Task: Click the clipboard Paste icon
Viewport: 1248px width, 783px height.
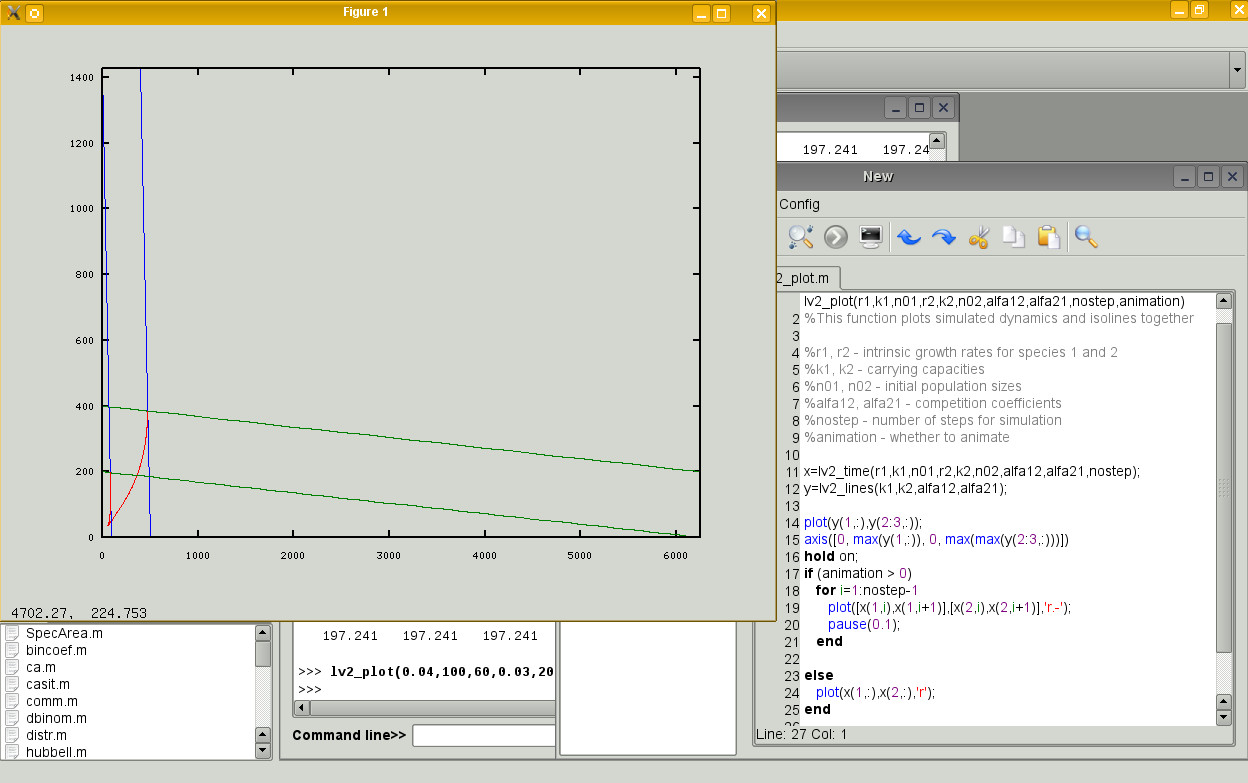Action: click(x=1048, y=237)
